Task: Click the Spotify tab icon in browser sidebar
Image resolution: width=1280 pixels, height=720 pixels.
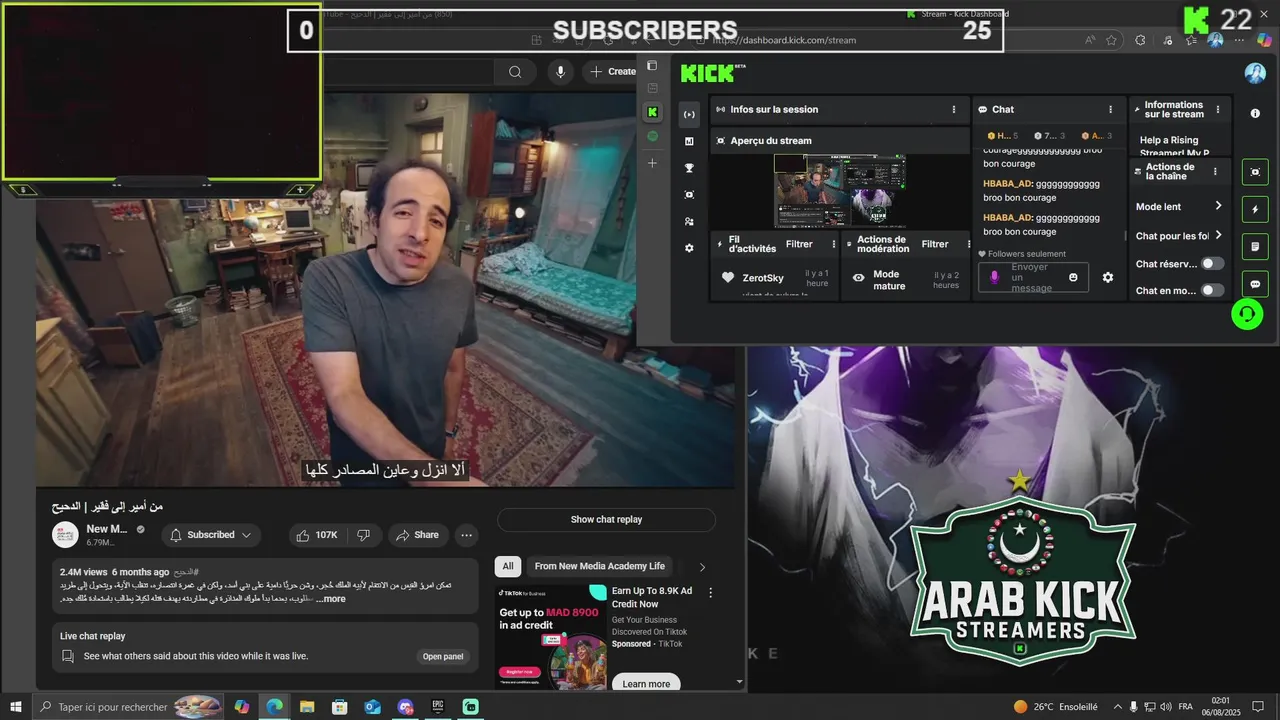Action: [x=652, y=136]
